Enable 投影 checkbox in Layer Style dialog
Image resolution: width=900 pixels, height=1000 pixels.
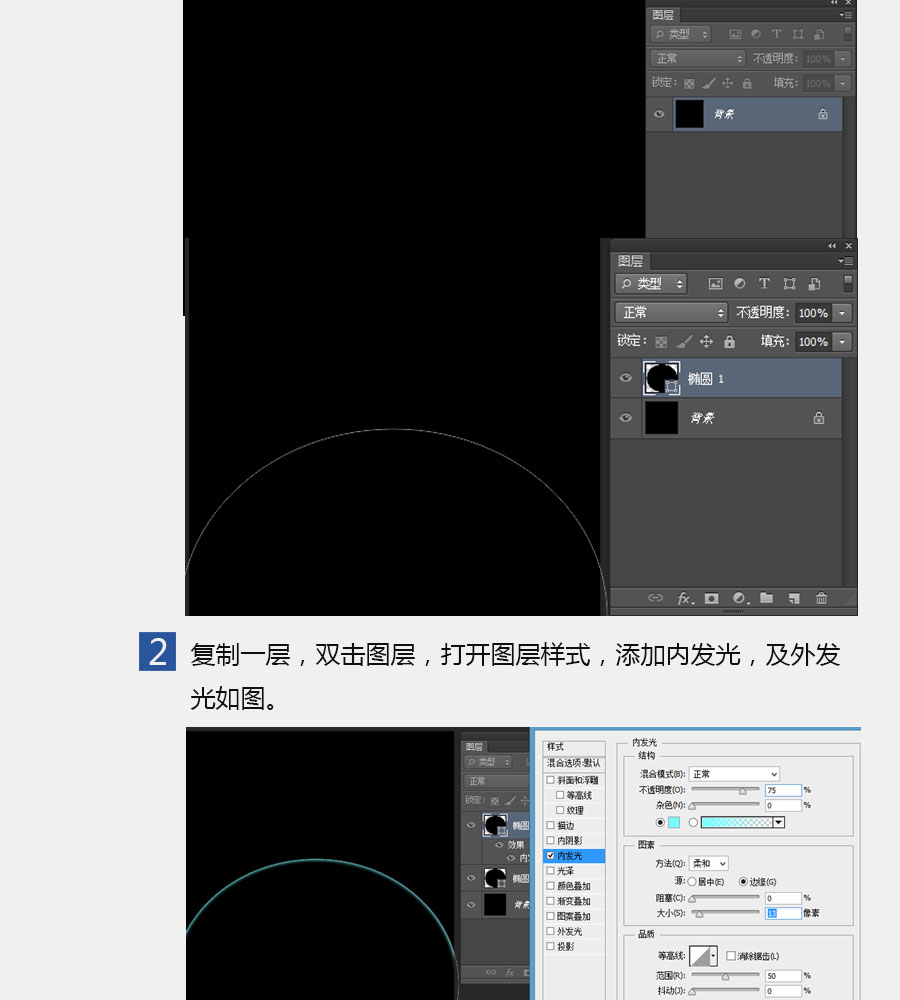tap(550, 946)
